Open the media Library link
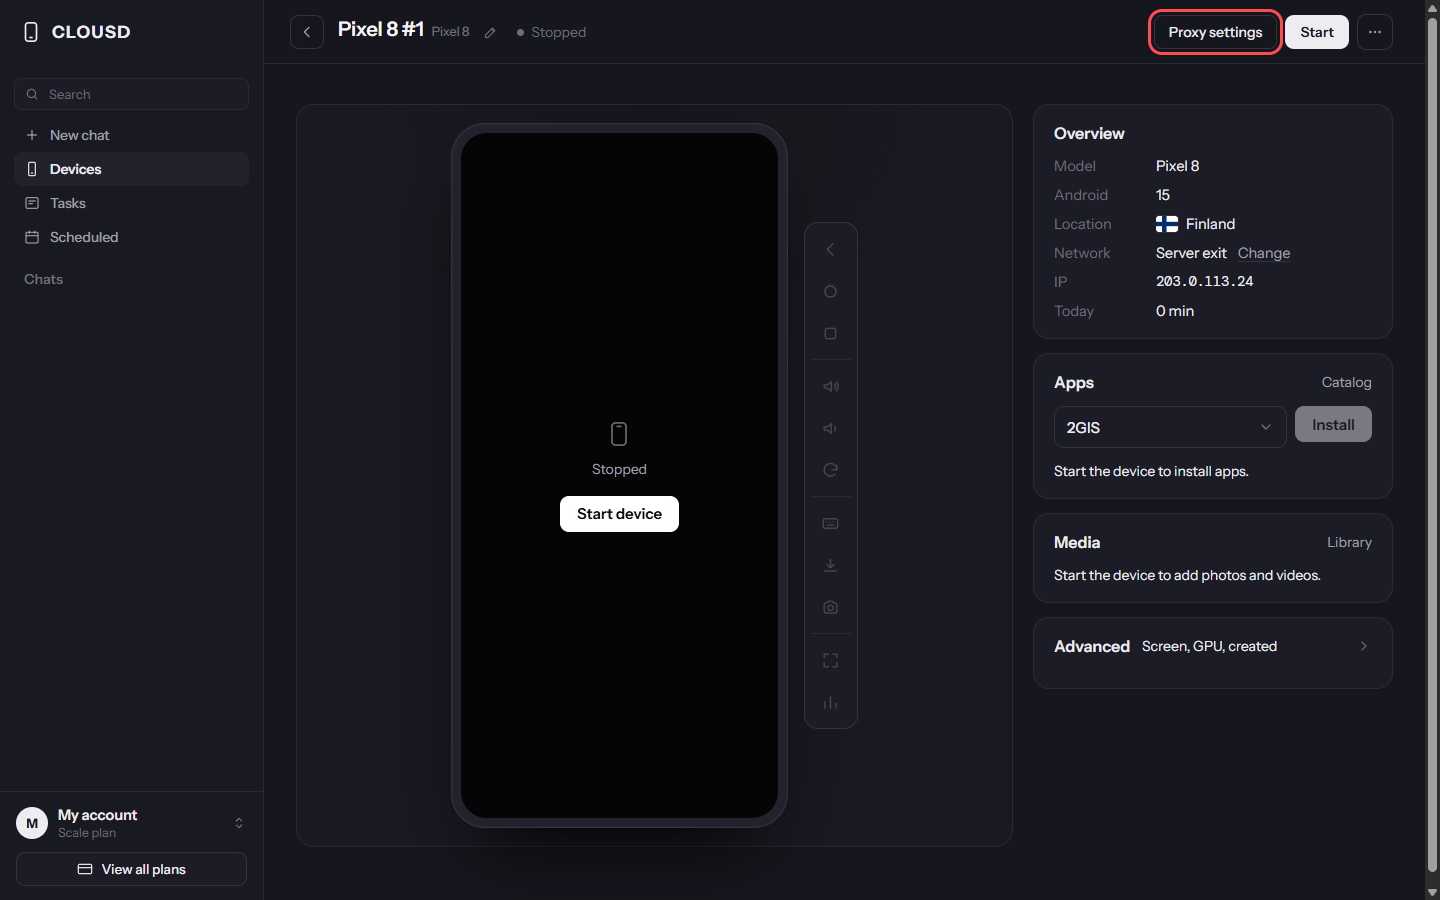Image resolution: width=1440 pixels, height=900 pixels. (1349, 542)
